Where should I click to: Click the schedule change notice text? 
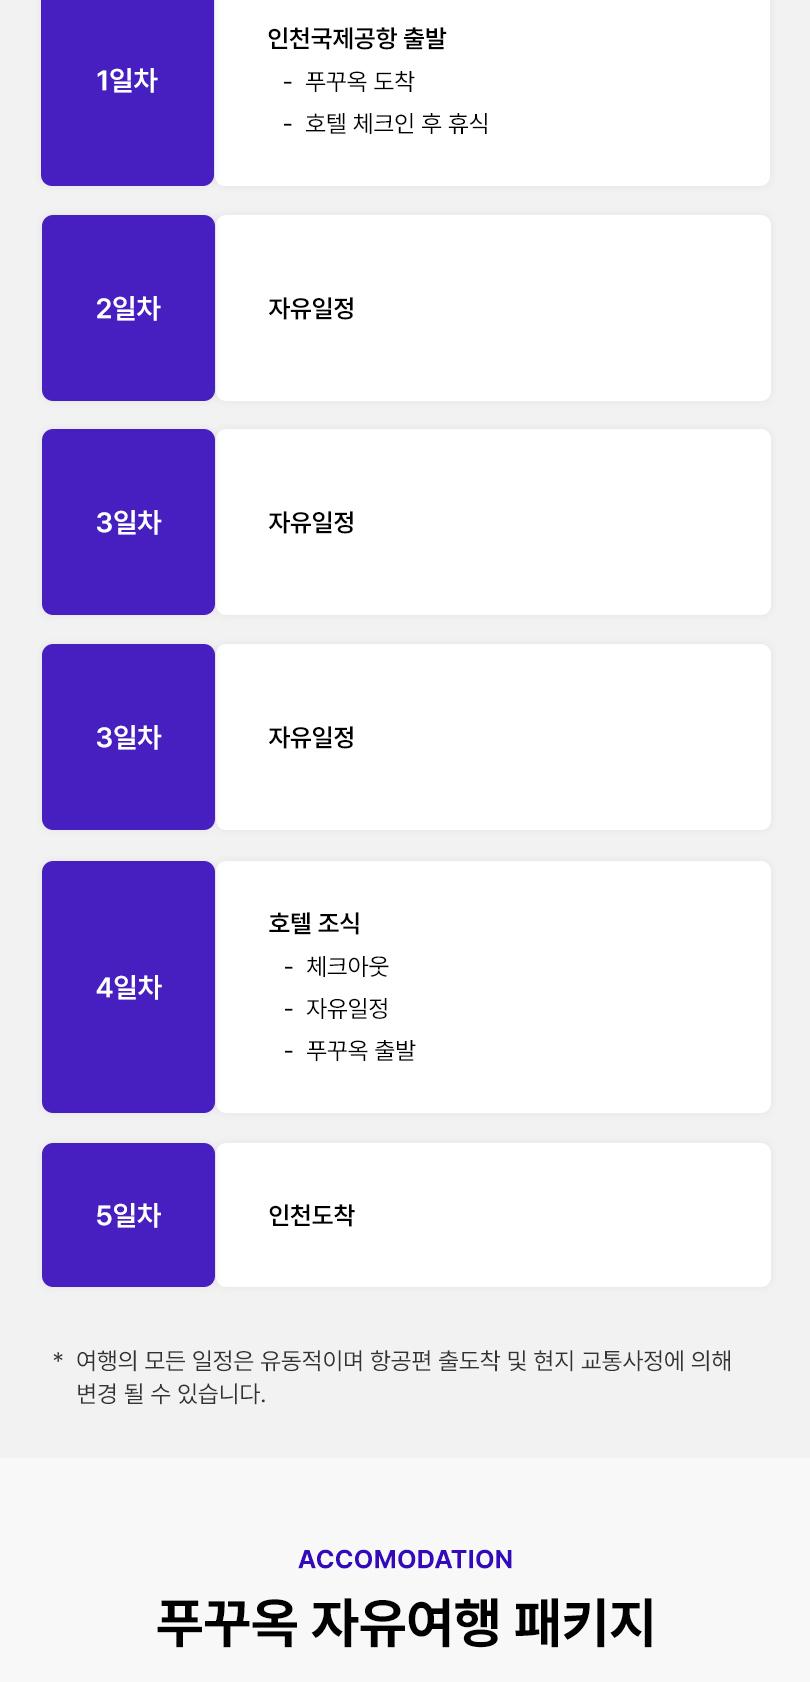403,1377
